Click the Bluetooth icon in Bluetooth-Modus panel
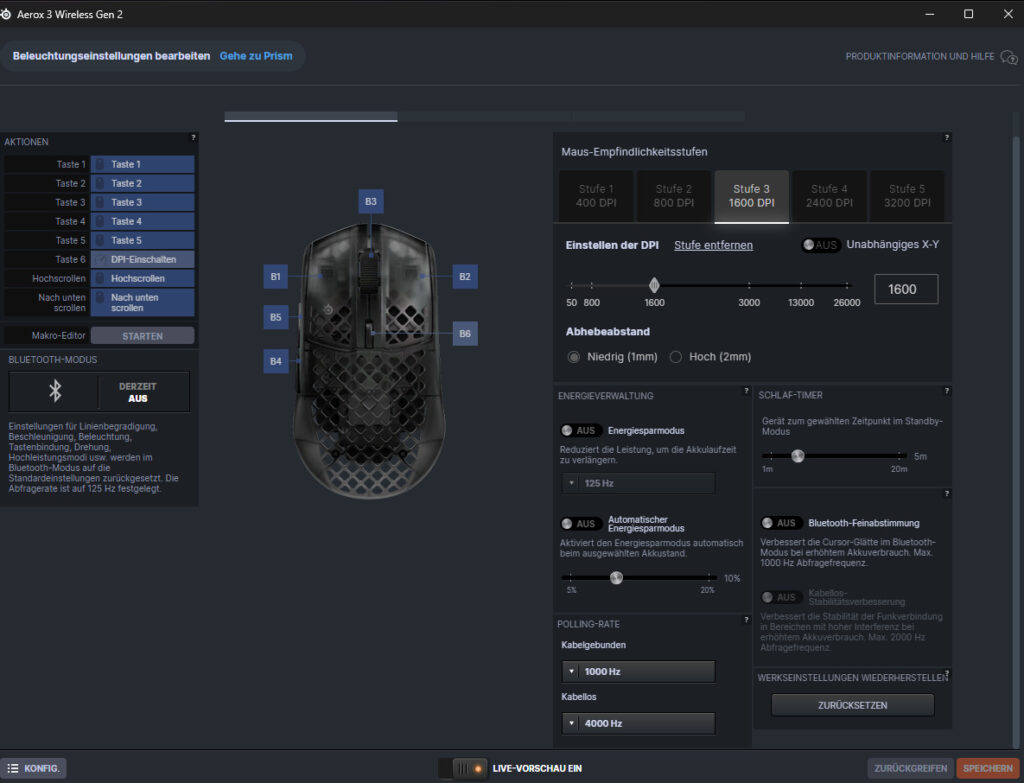The width and height of the screenshot is (1024, 783). [55, 391]
